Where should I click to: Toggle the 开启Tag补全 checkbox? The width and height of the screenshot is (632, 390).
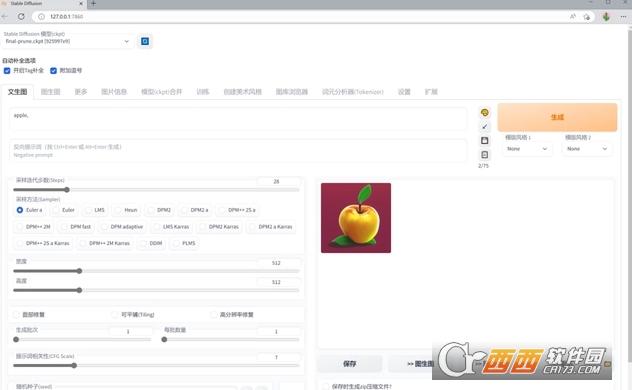7,71
